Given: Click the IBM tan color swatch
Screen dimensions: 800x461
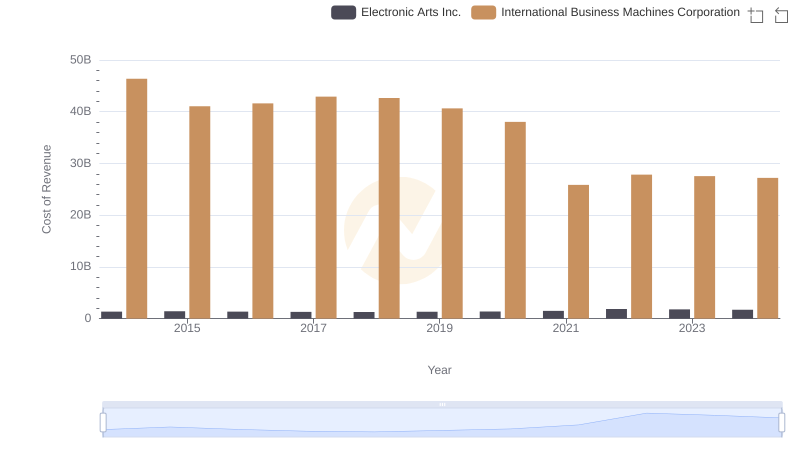Looking at the screenshot, I should pos(484,12).
